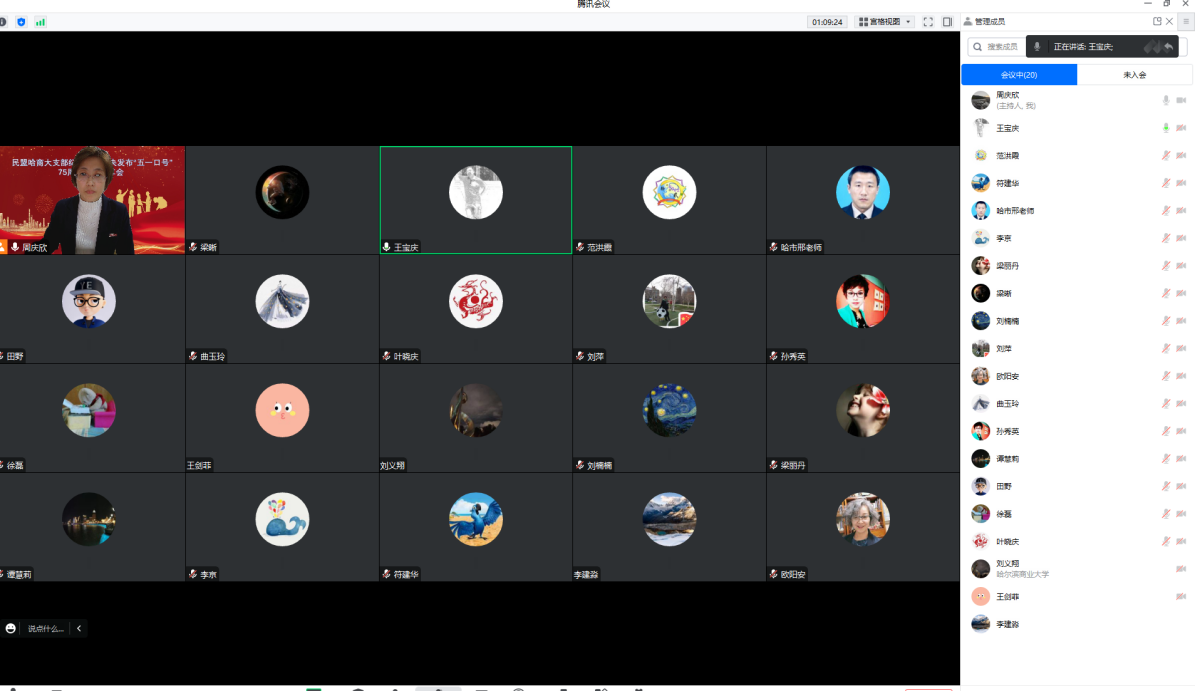Screen dimensions: 1195x691
Task: Collapse the chat bar with left chevron
Action: click(x=79, y=628)
